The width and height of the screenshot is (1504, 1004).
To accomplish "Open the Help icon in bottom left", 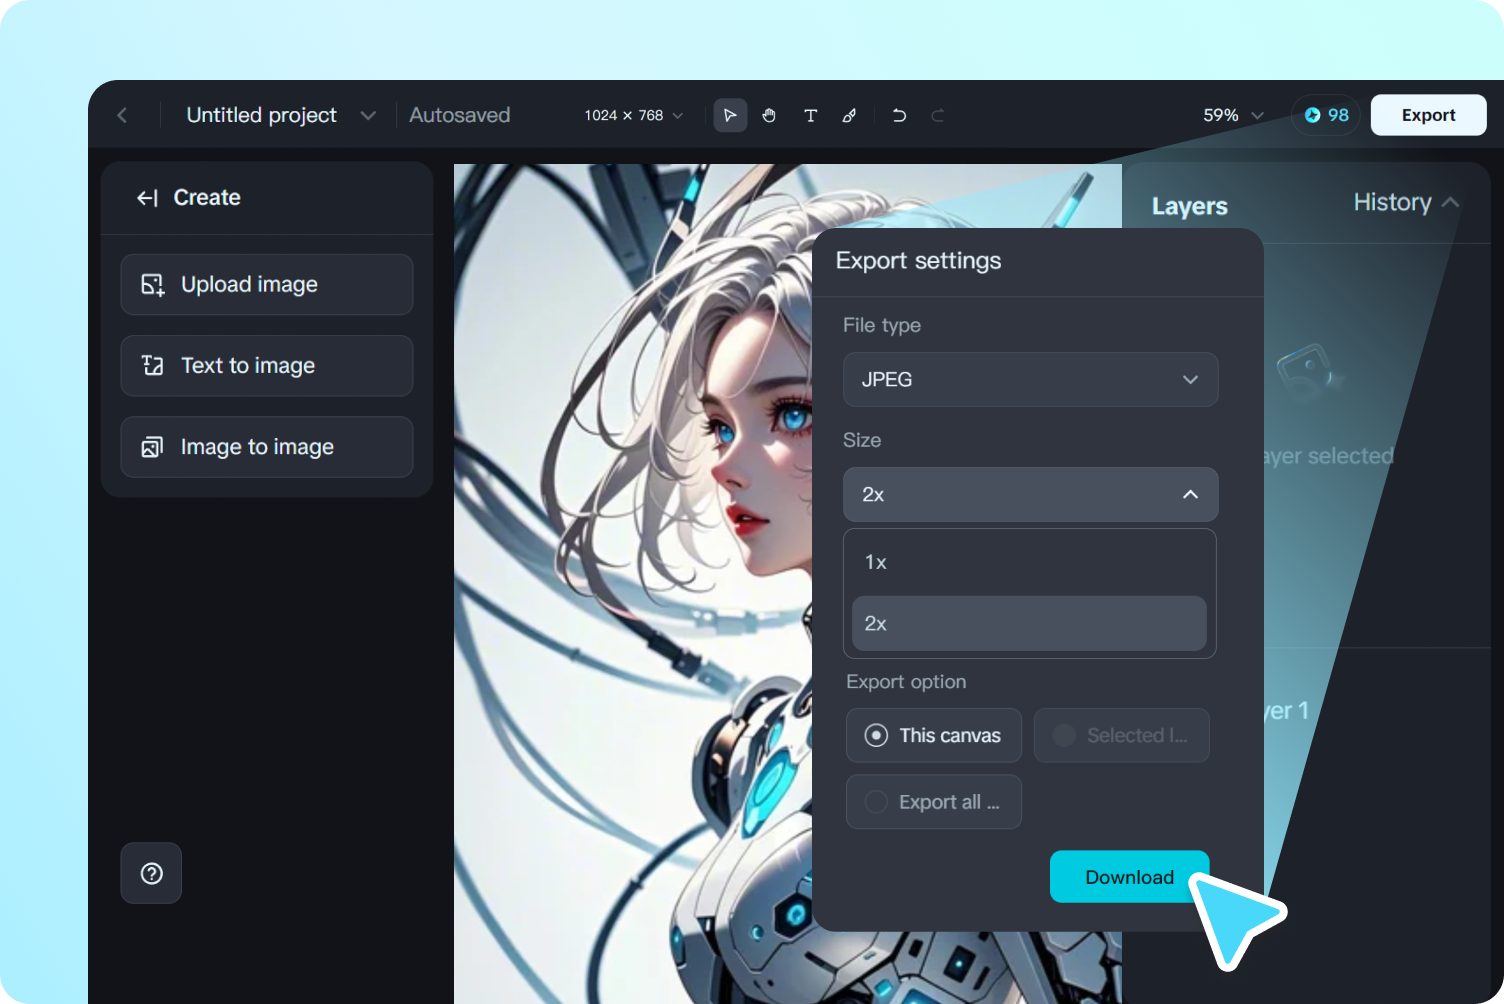I will [x=151, y=873].
